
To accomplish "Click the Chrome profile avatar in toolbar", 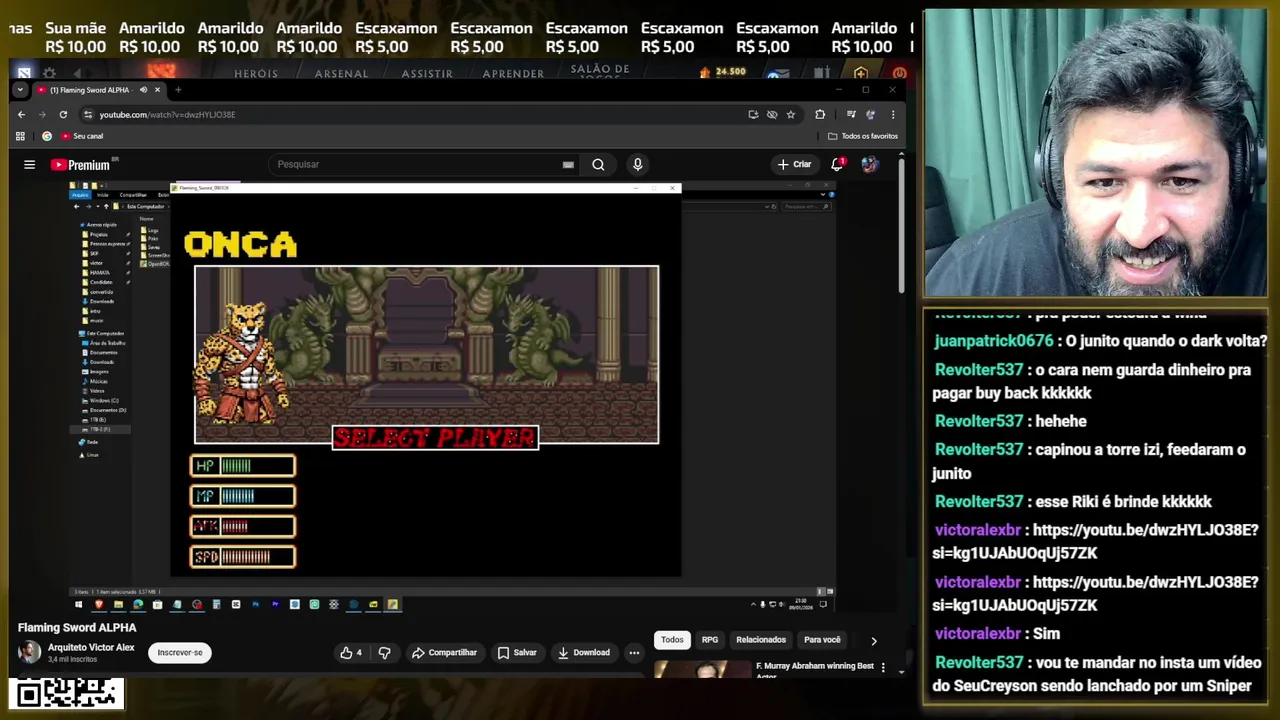I will coord(871,115).
